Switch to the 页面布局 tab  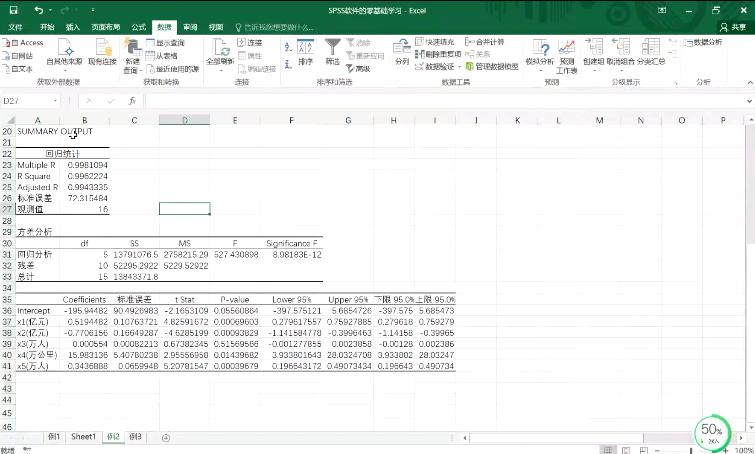[x=105, y=27]
